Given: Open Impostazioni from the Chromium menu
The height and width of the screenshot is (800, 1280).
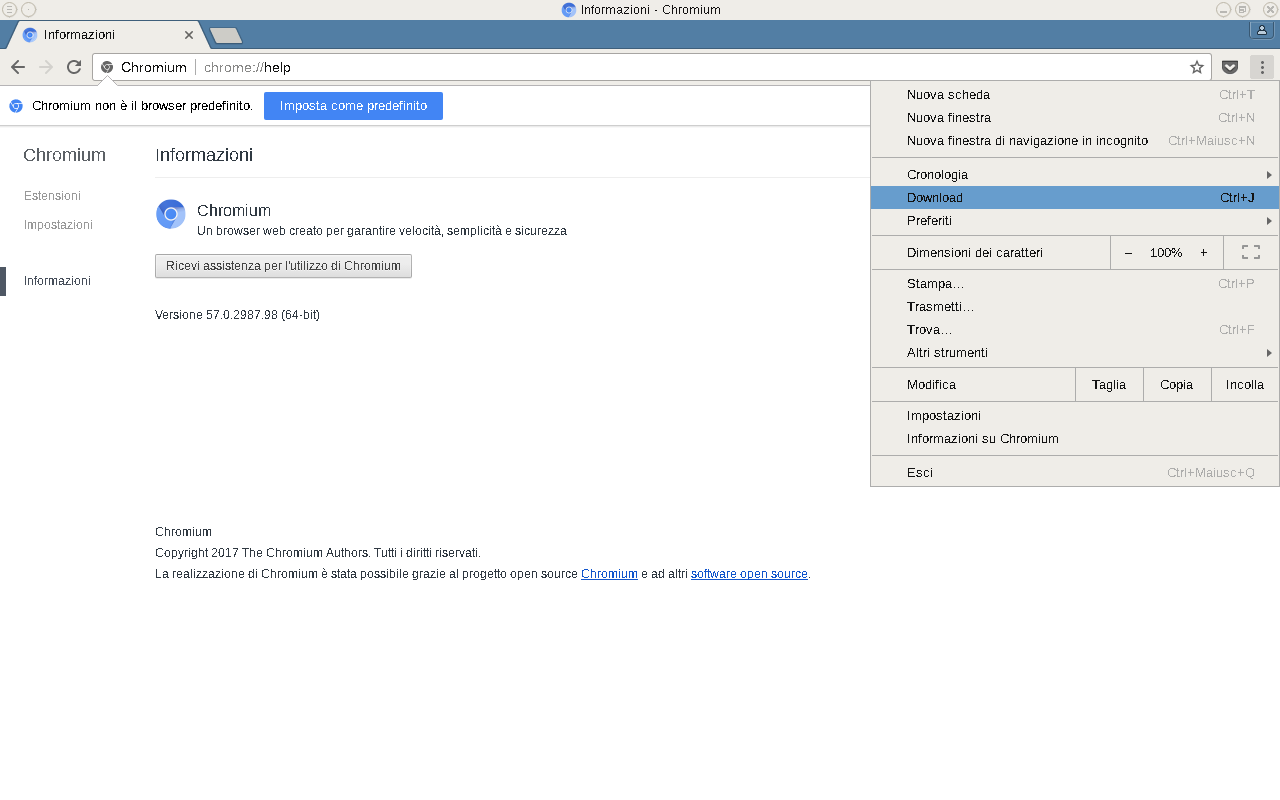Looking at the screenshot, I should 1075,416.
